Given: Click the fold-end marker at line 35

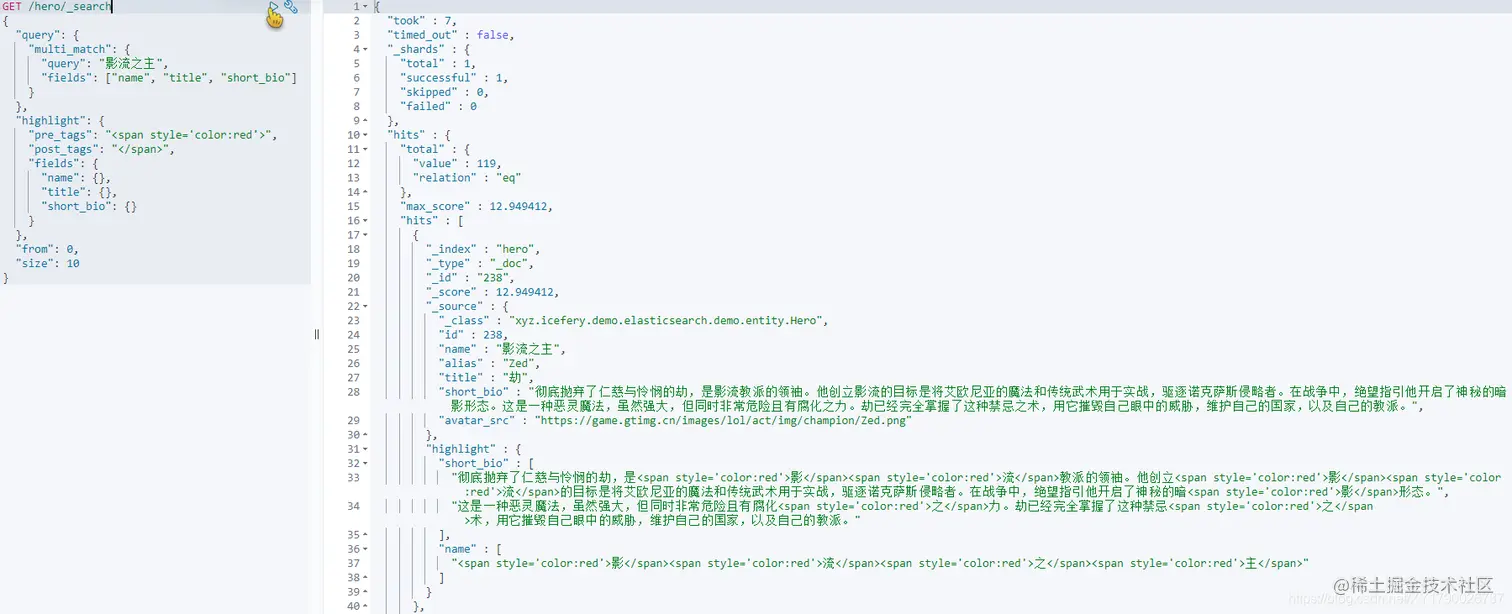Looking at the screenshot, I should [x=365, y=535].
